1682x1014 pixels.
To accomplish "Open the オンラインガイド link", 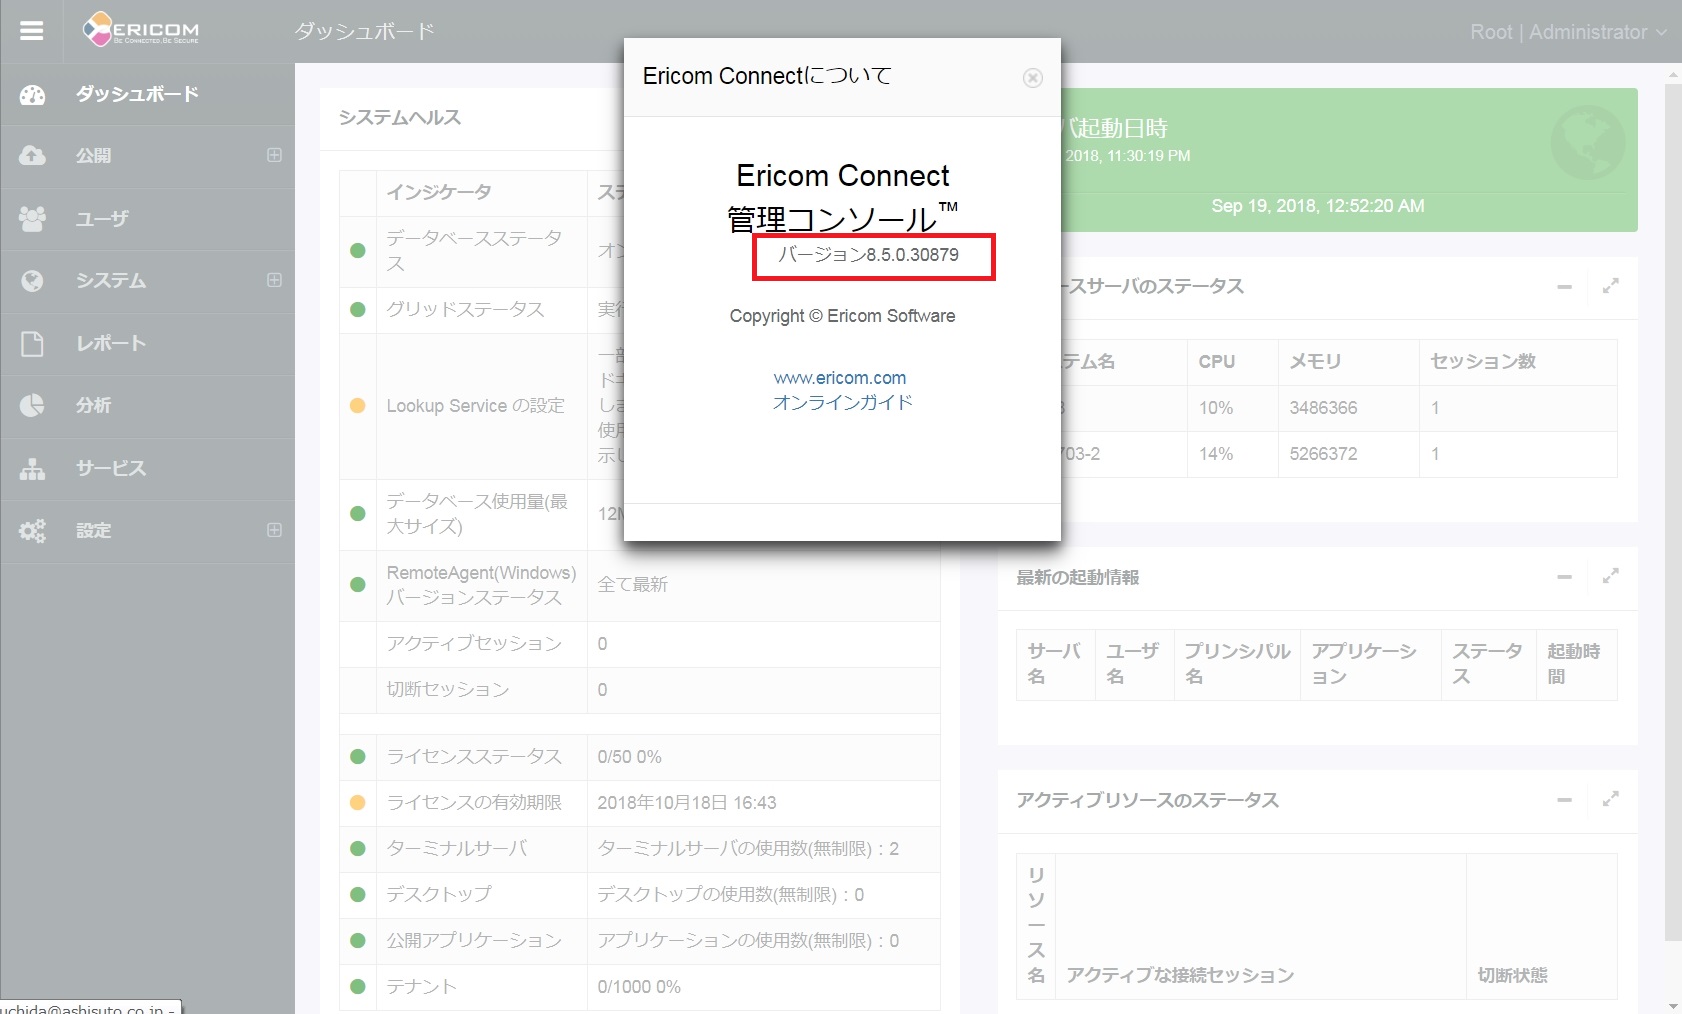I will [x=842, y=403].
